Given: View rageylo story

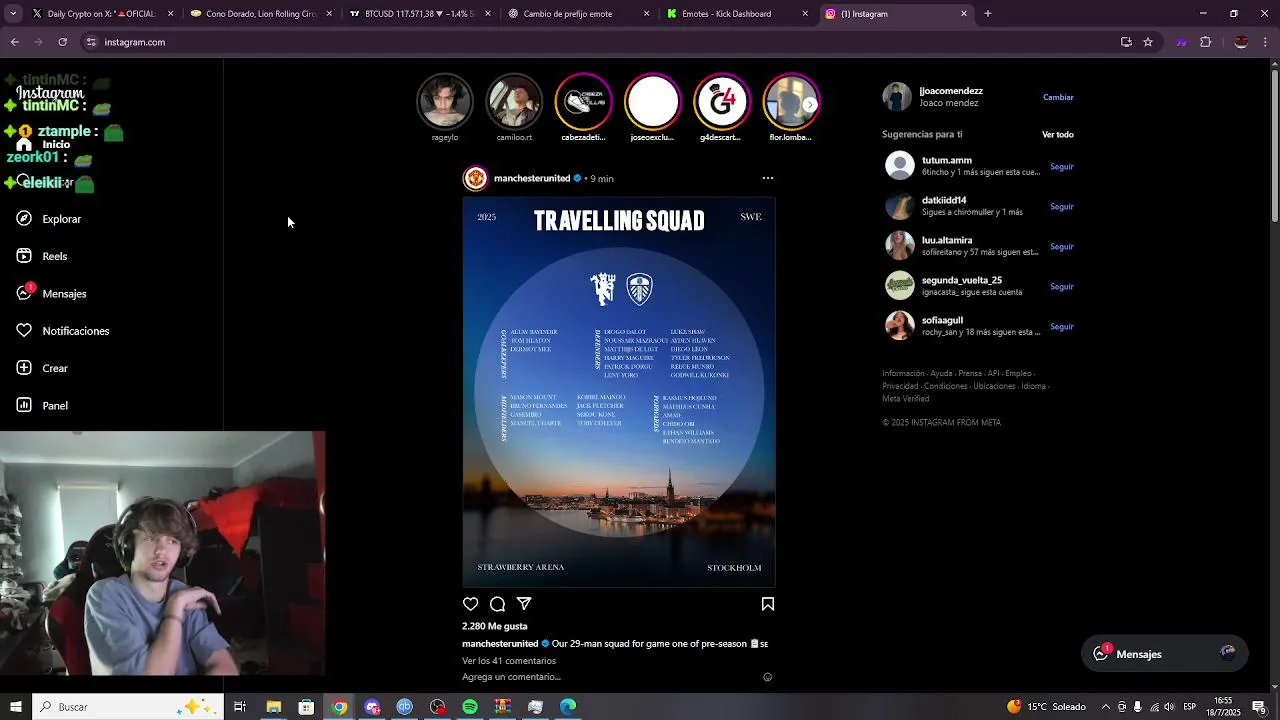Looking at the screenshot, I should (x=445, y=101).
